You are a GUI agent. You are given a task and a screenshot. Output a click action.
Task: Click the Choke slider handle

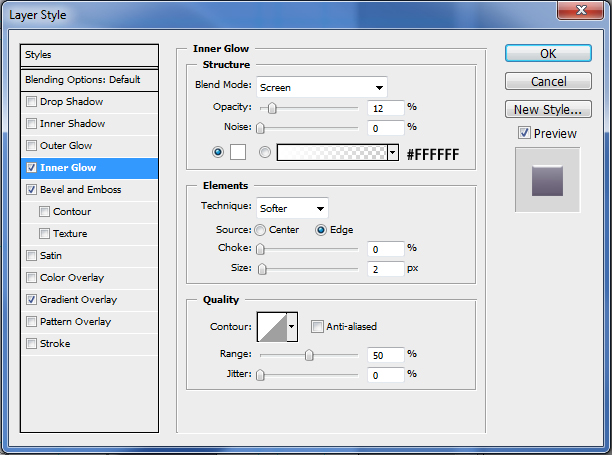click(260, 249)
